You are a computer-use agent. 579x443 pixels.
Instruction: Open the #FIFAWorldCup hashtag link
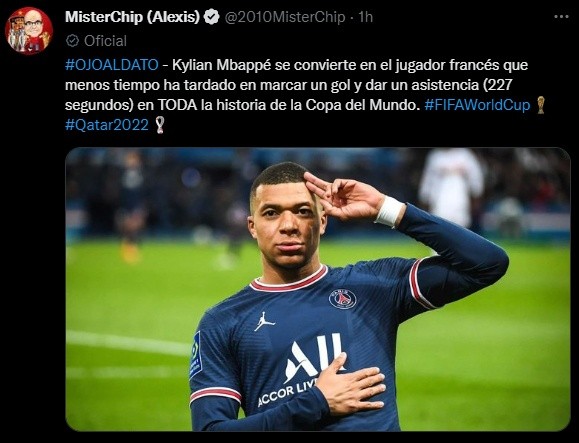coord(477,105)
